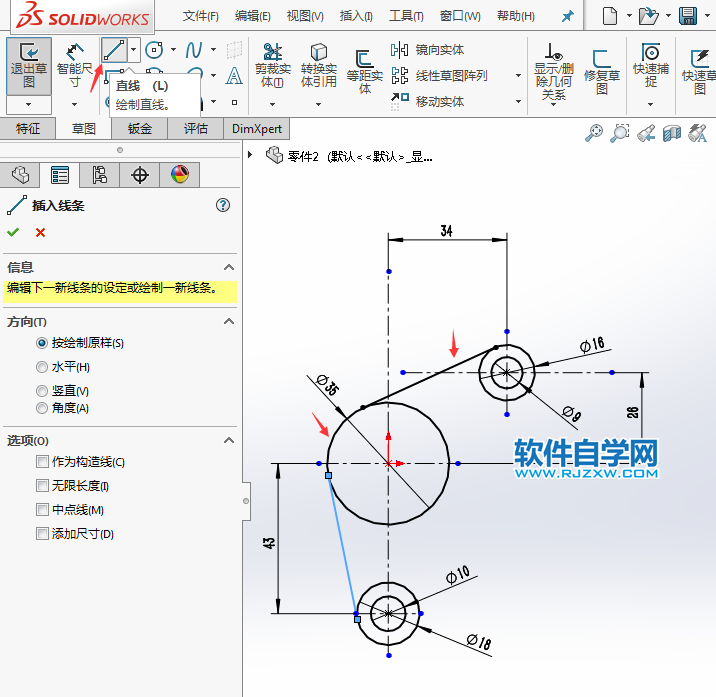Click Move Entities (移动实体)
Screen dimensions: 716x697
[427, 101]
